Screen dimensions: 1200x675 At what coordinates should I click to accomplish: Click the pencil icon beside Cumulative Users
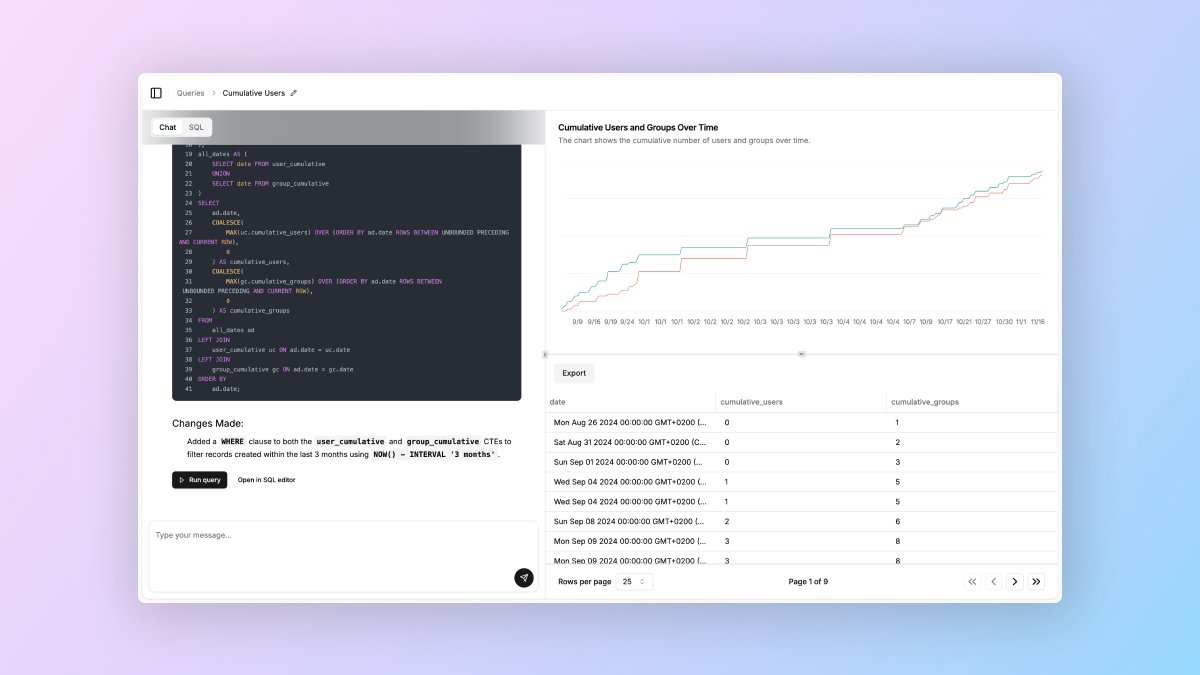pyautogui.click(x=293, y=93)
